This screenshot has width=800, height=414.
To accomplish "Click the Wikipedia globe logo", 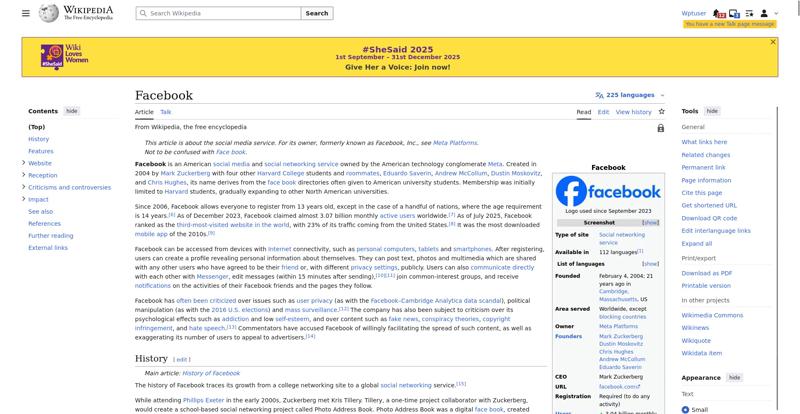I will 48,13.
